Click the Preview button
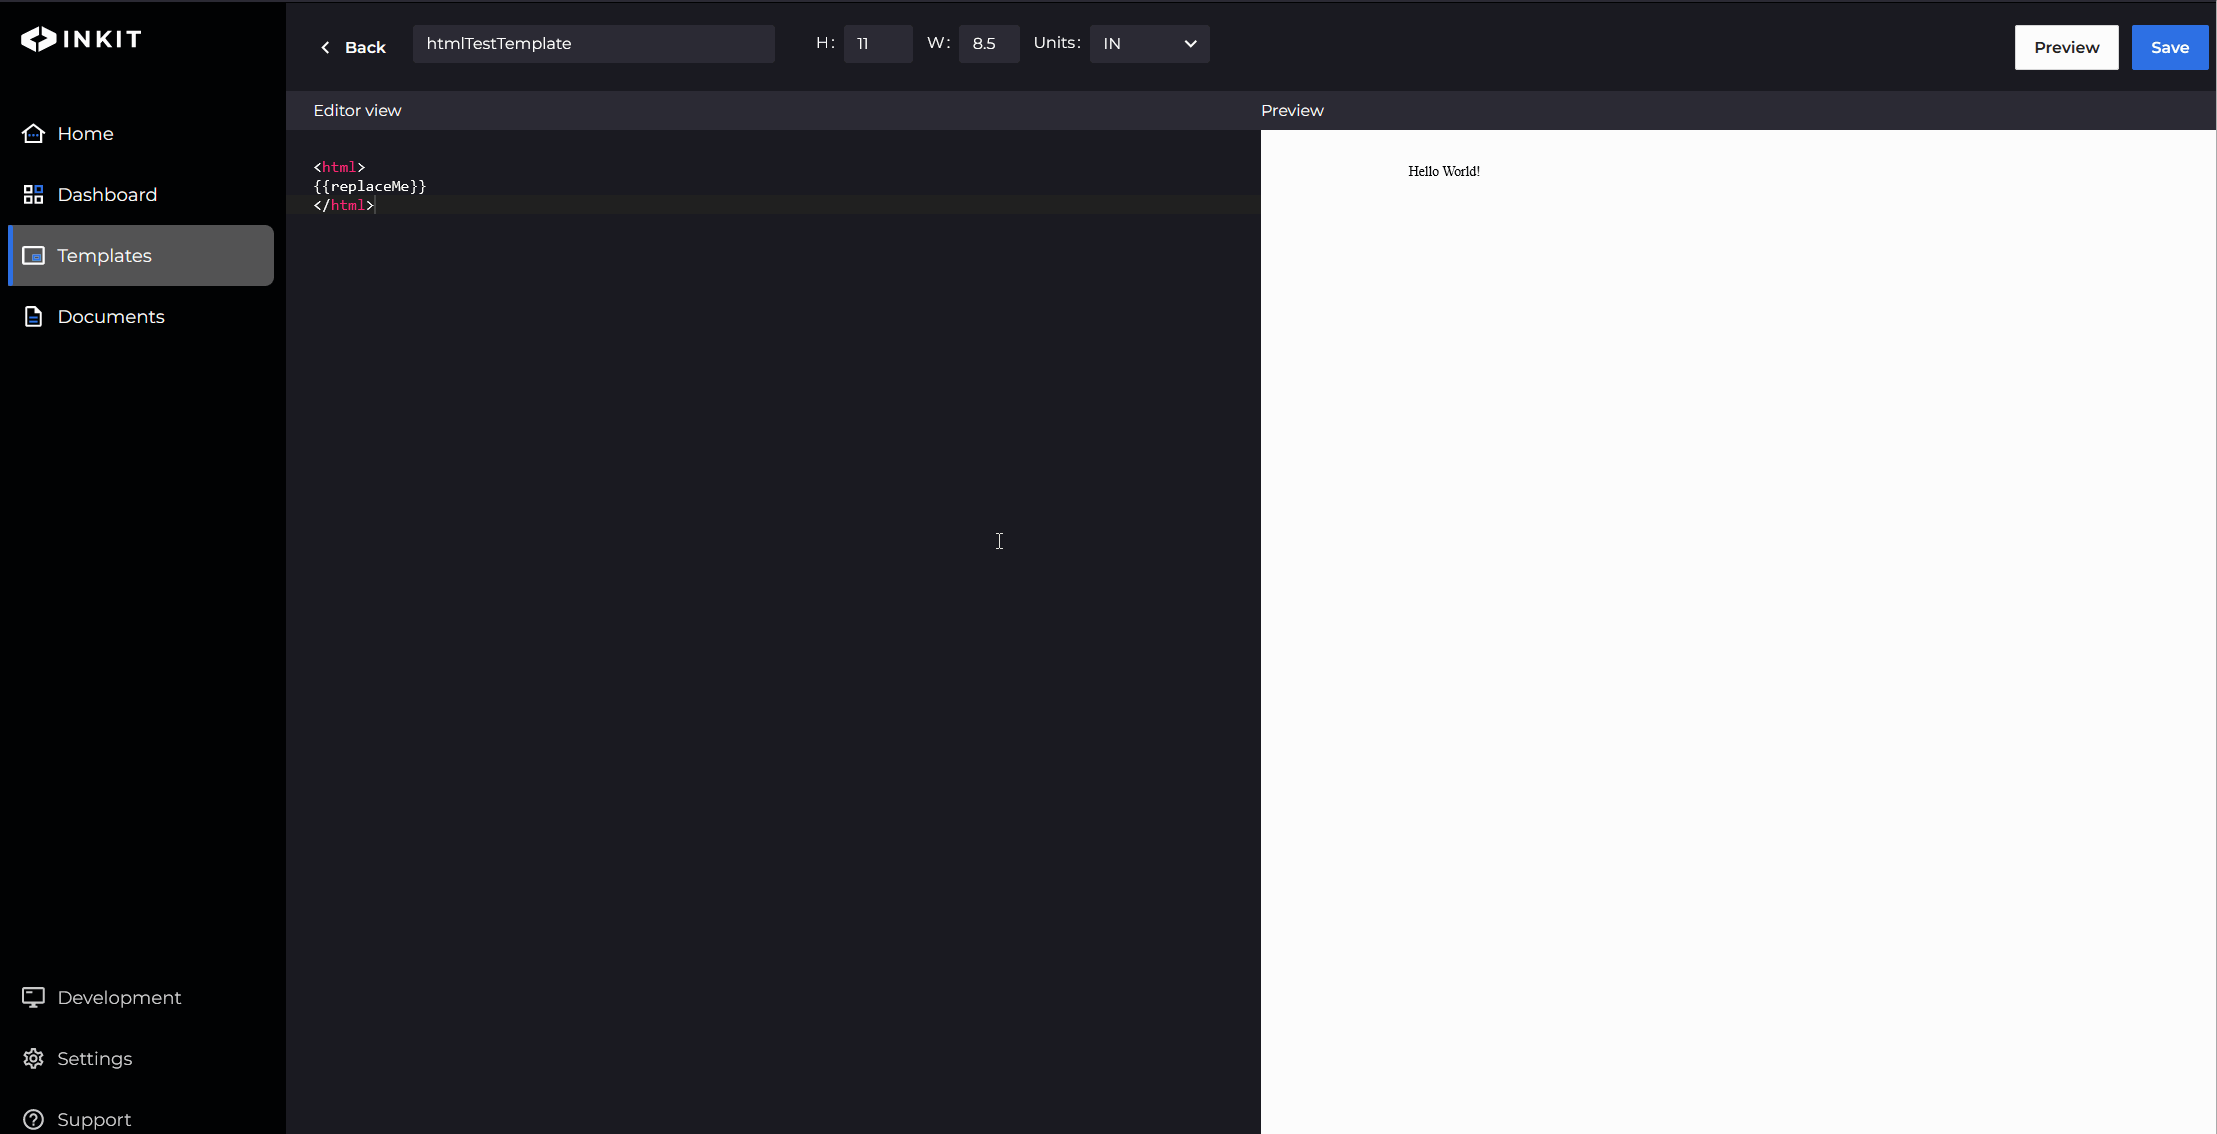 (2068, 46)
